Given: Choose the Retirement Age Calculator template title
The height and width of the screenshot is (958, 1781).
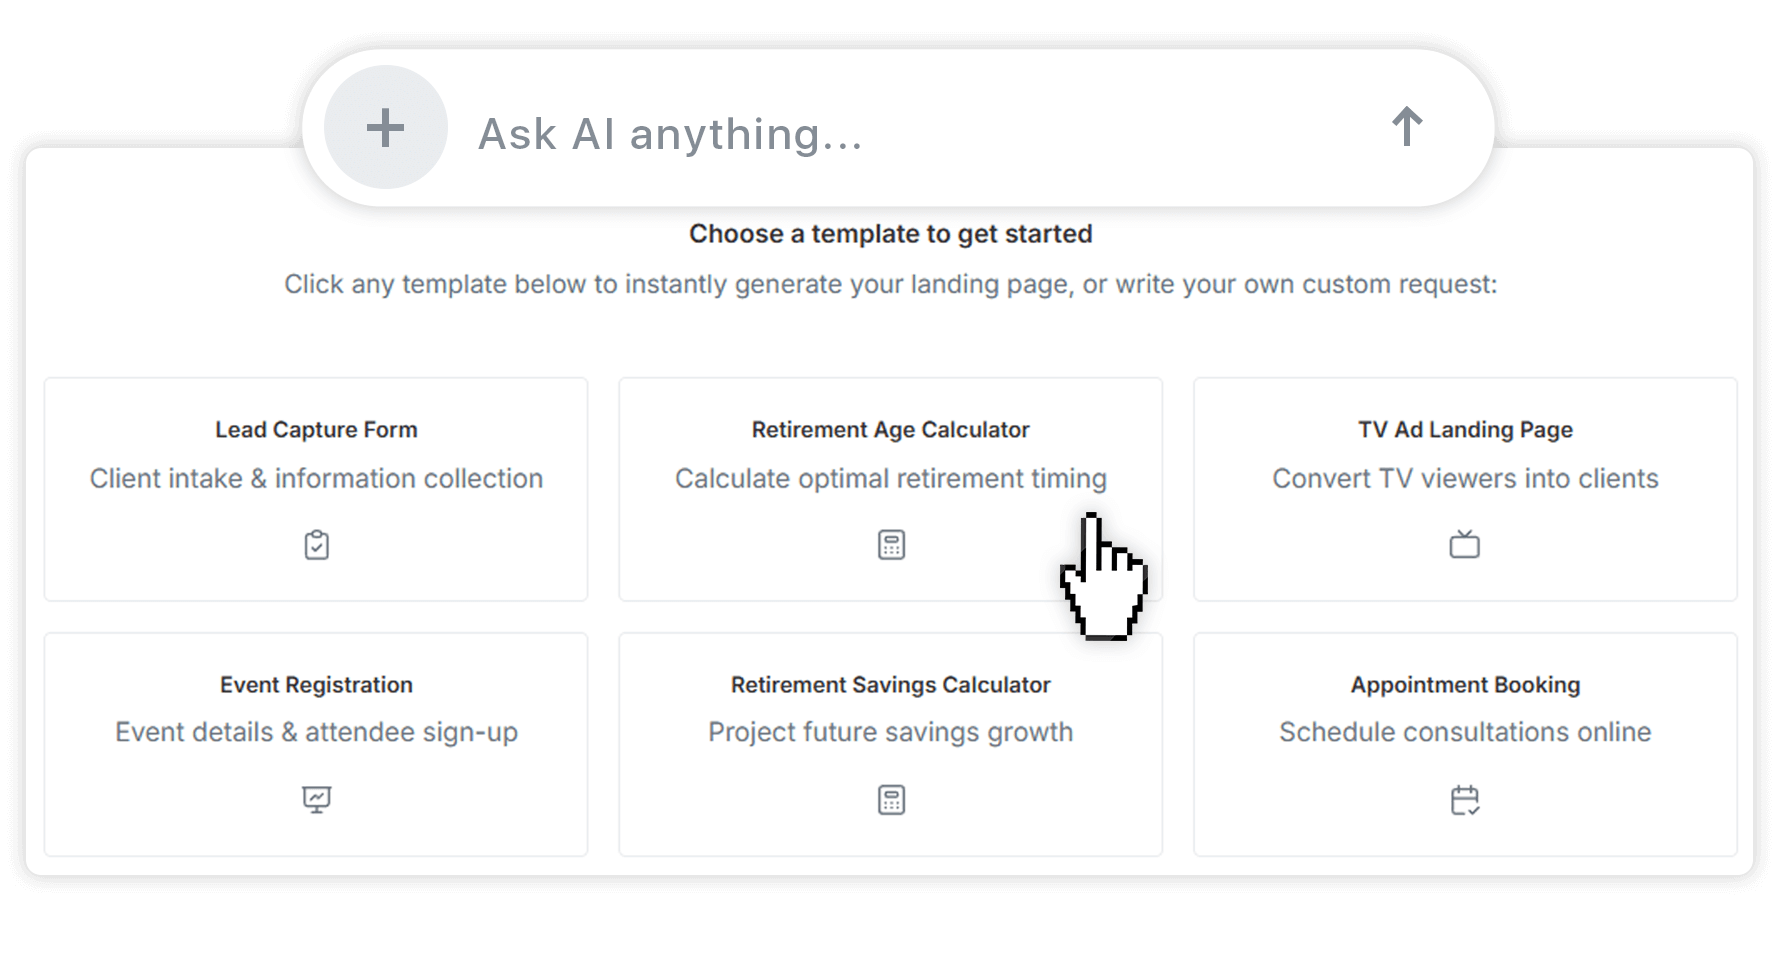Looking at the screenshot, I should [x=890, y=430].
